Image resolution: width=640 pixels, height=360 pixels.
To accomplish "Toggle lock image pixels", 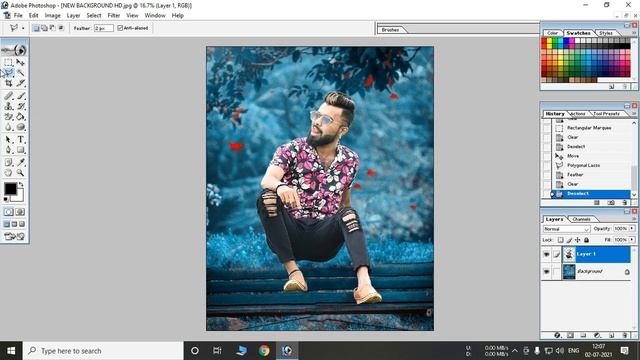I will [x=569, y=240].
